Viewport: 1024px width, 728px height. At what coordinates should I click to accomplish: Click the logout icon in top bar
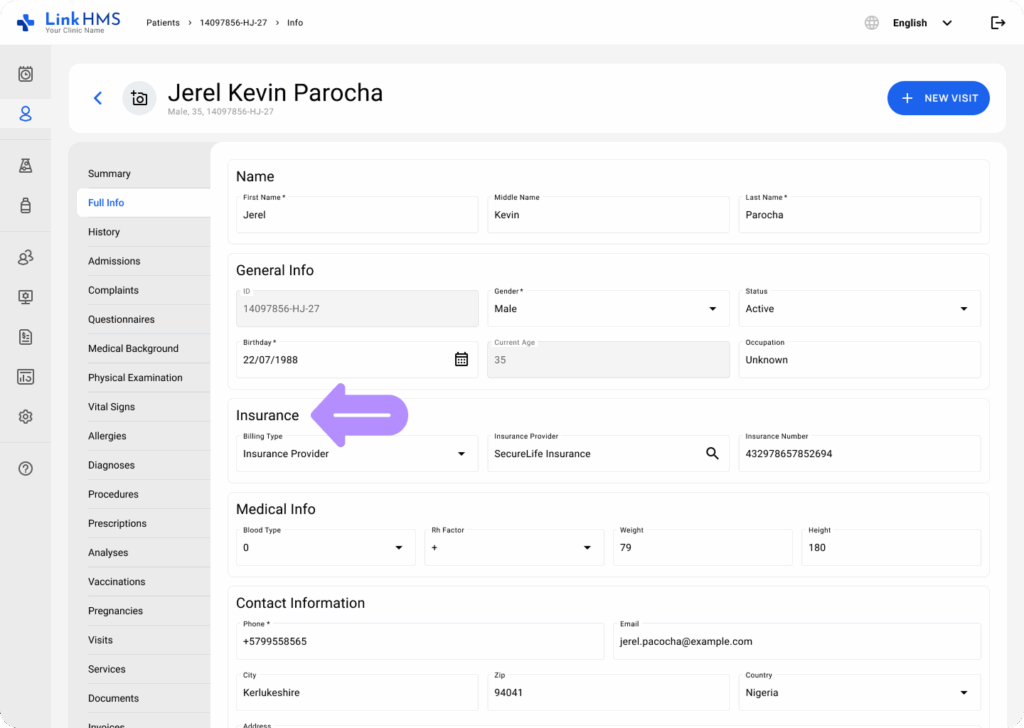997,23
